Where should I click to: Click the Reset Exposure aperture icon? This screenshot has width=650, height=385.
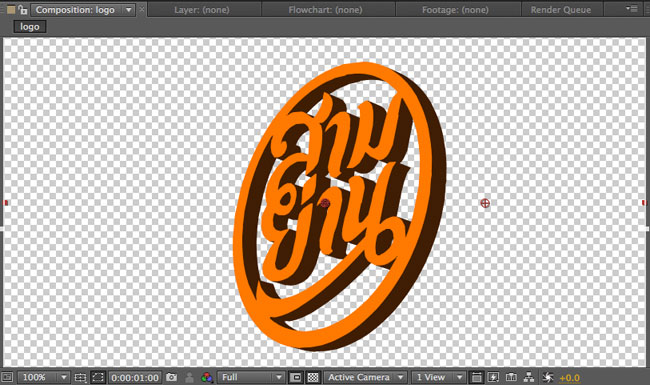pyautogui.click(x=548, y=377)
